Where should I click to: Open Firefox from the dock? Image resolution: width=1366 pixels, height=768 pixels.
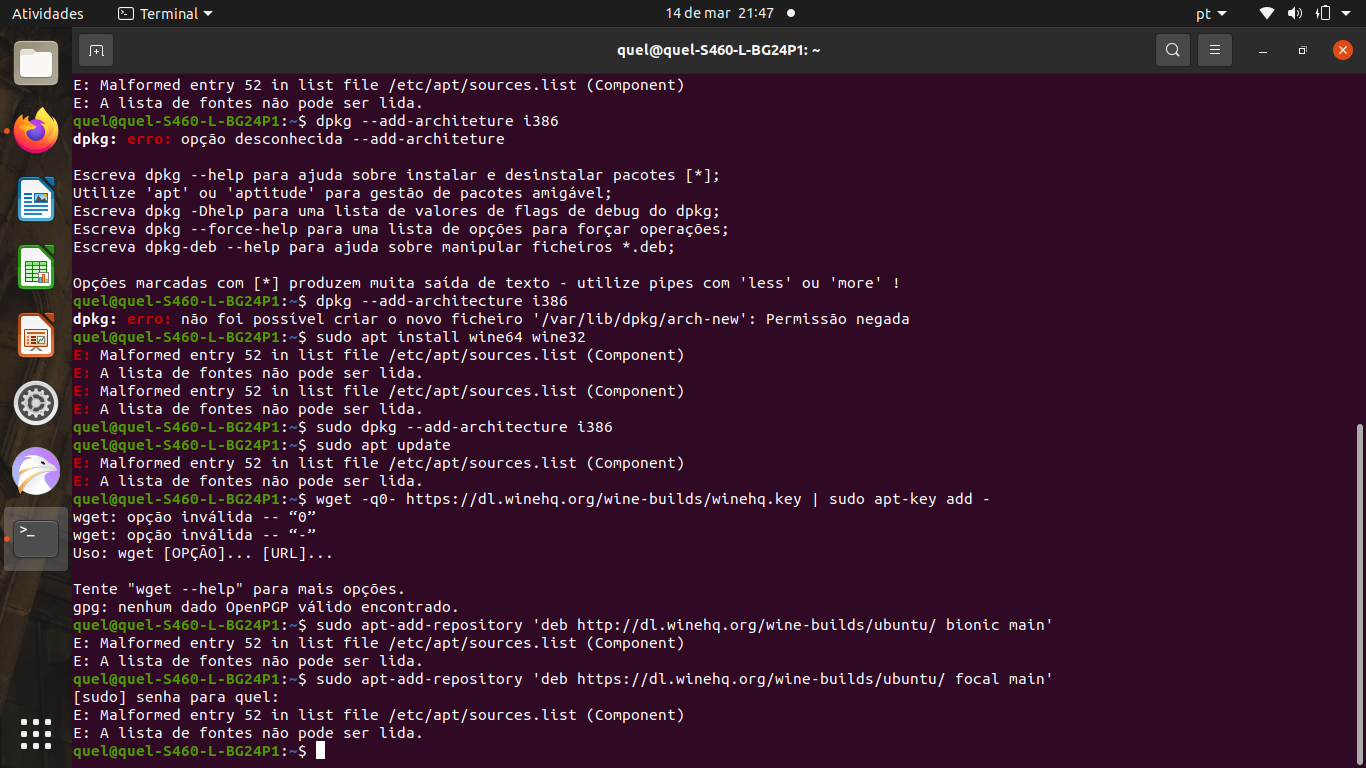(x=36, y=131)
